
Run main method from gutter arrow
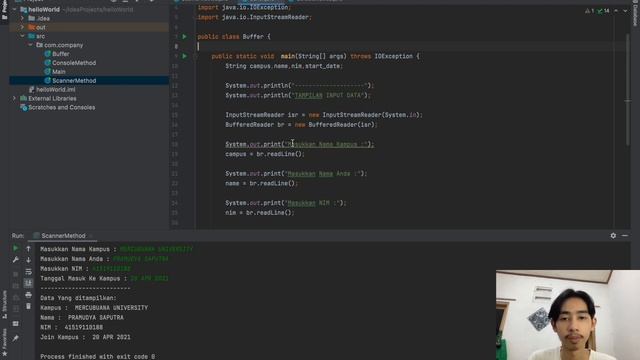coord(184,56)
